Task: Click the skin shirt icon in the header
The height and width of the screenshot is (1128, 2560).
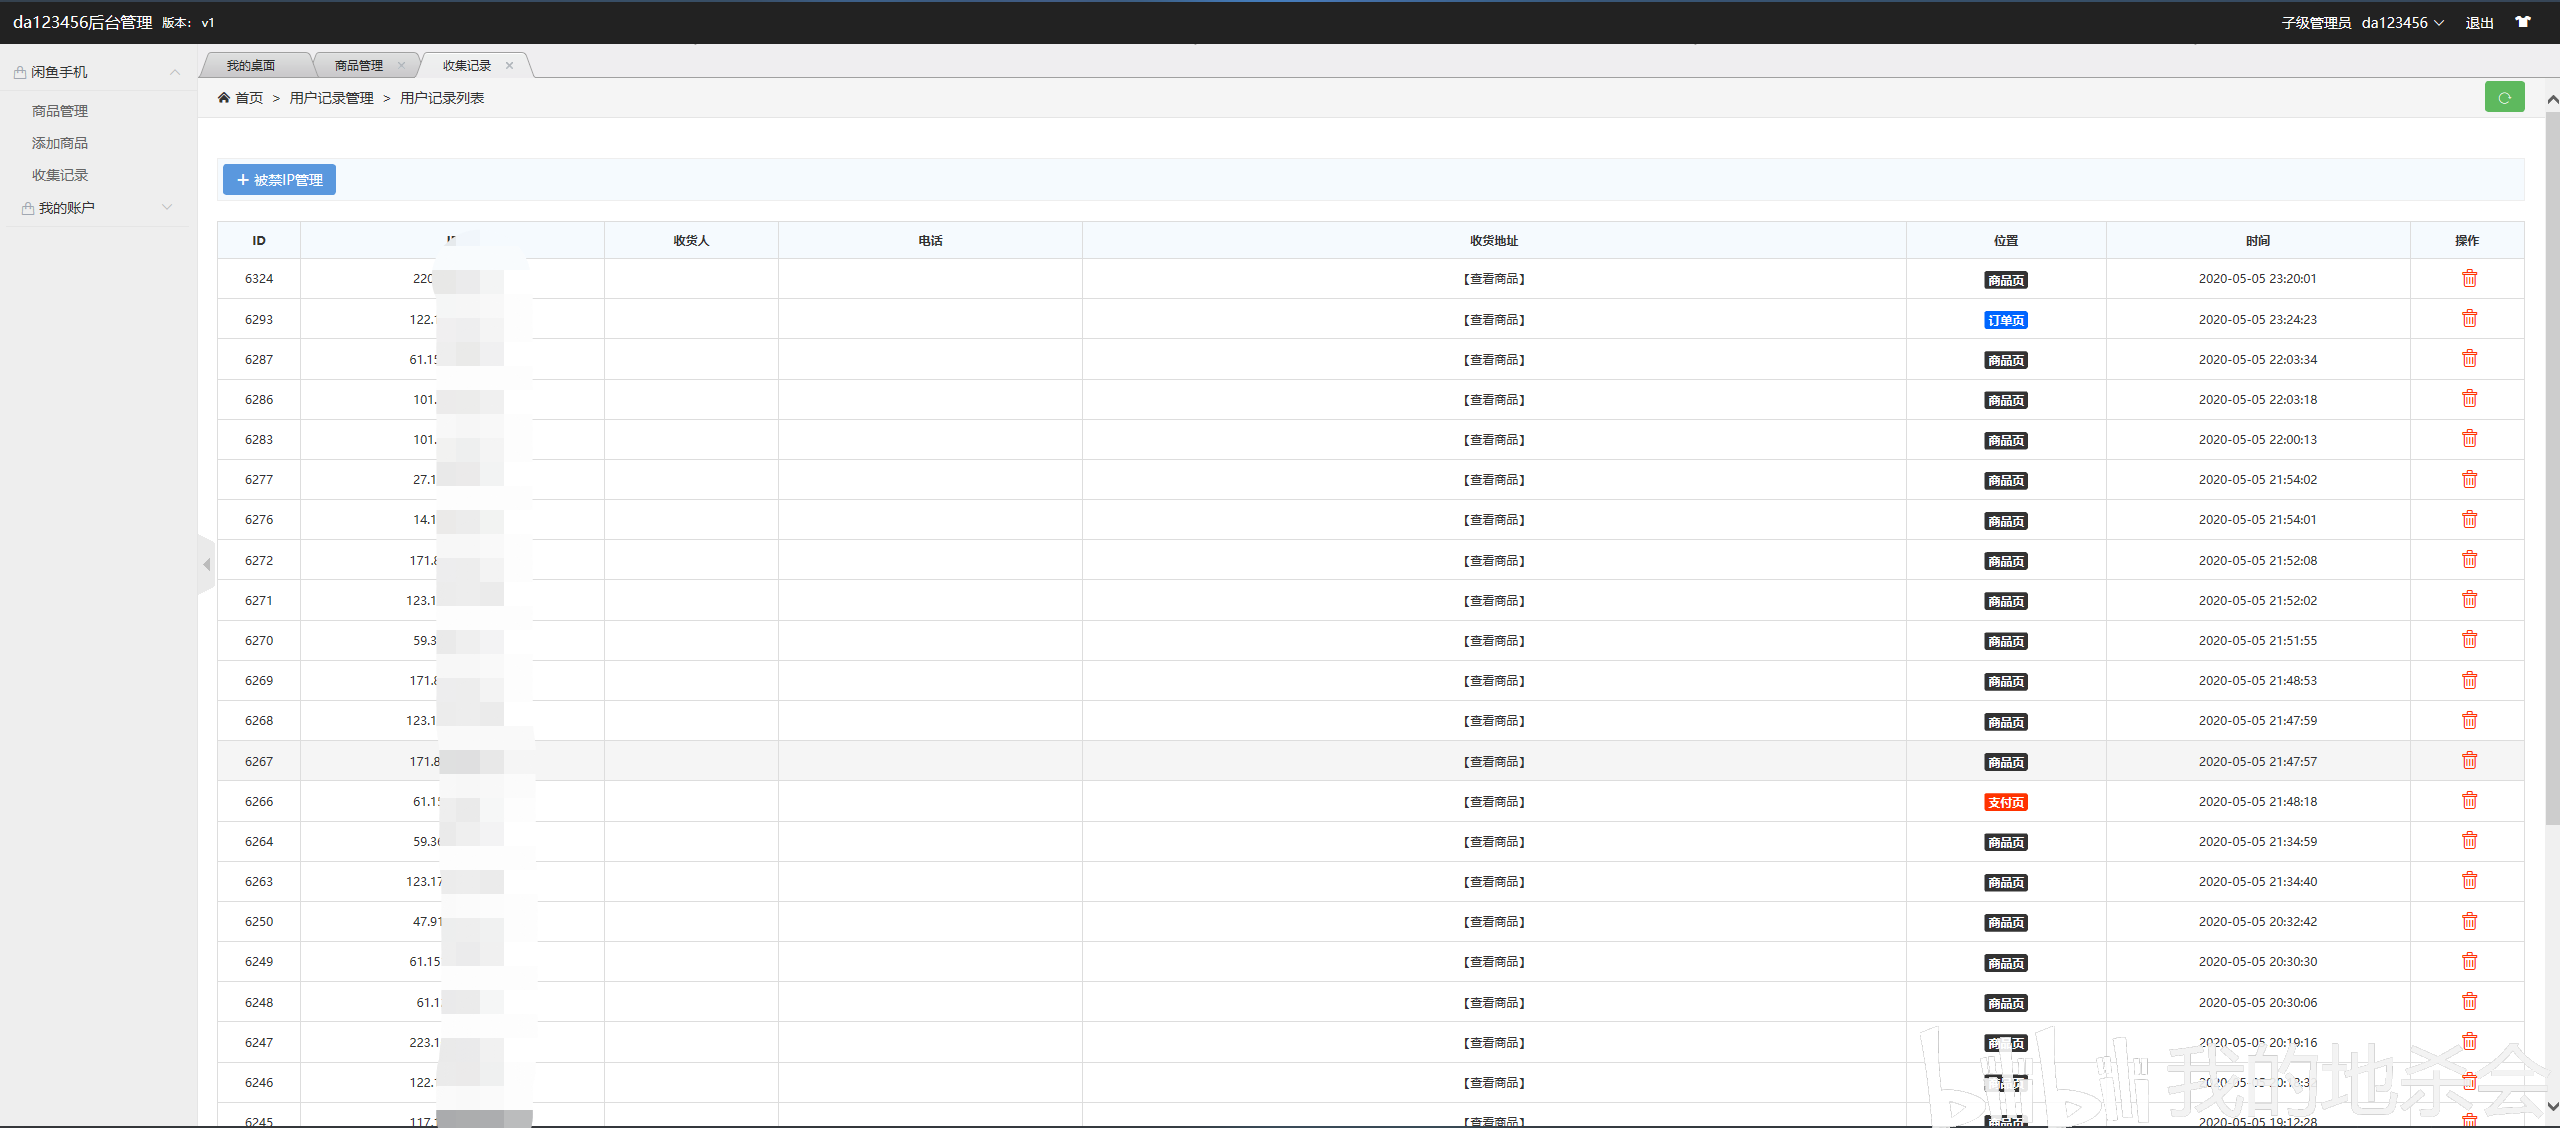Action: 2523,22
